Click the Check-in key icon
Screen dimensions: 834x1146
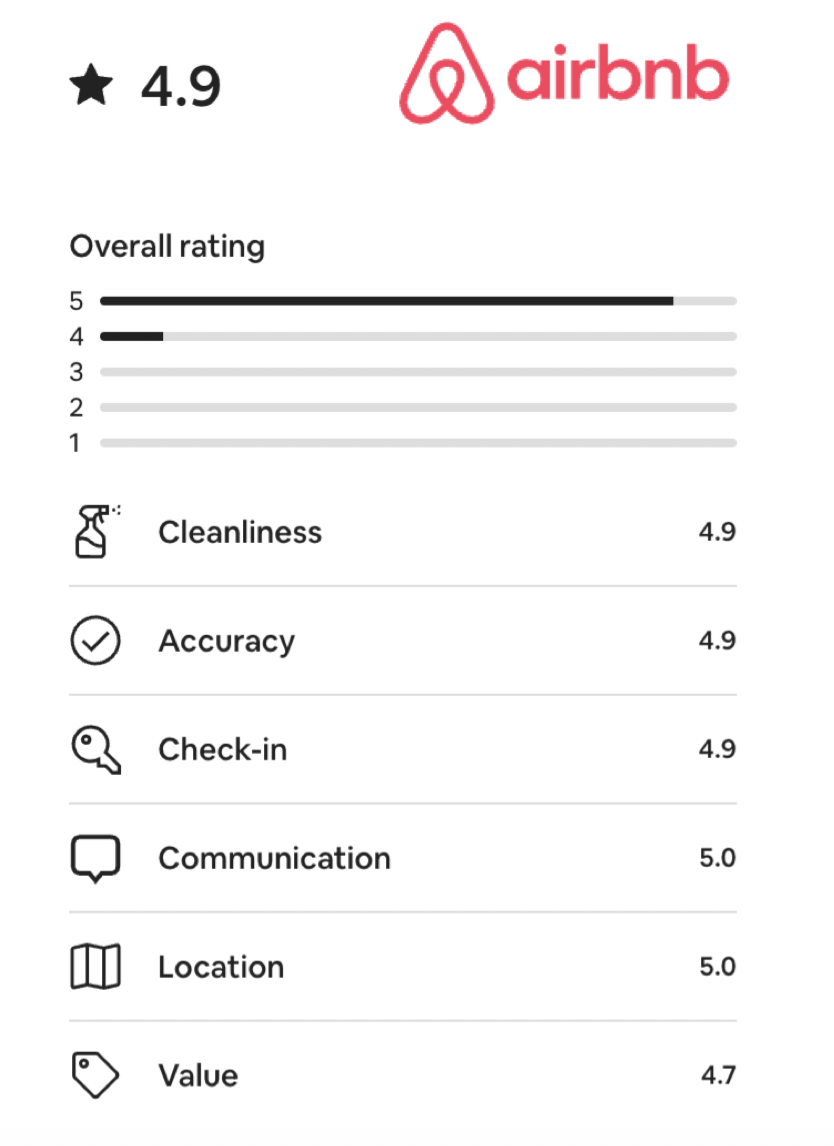[95, 749]
